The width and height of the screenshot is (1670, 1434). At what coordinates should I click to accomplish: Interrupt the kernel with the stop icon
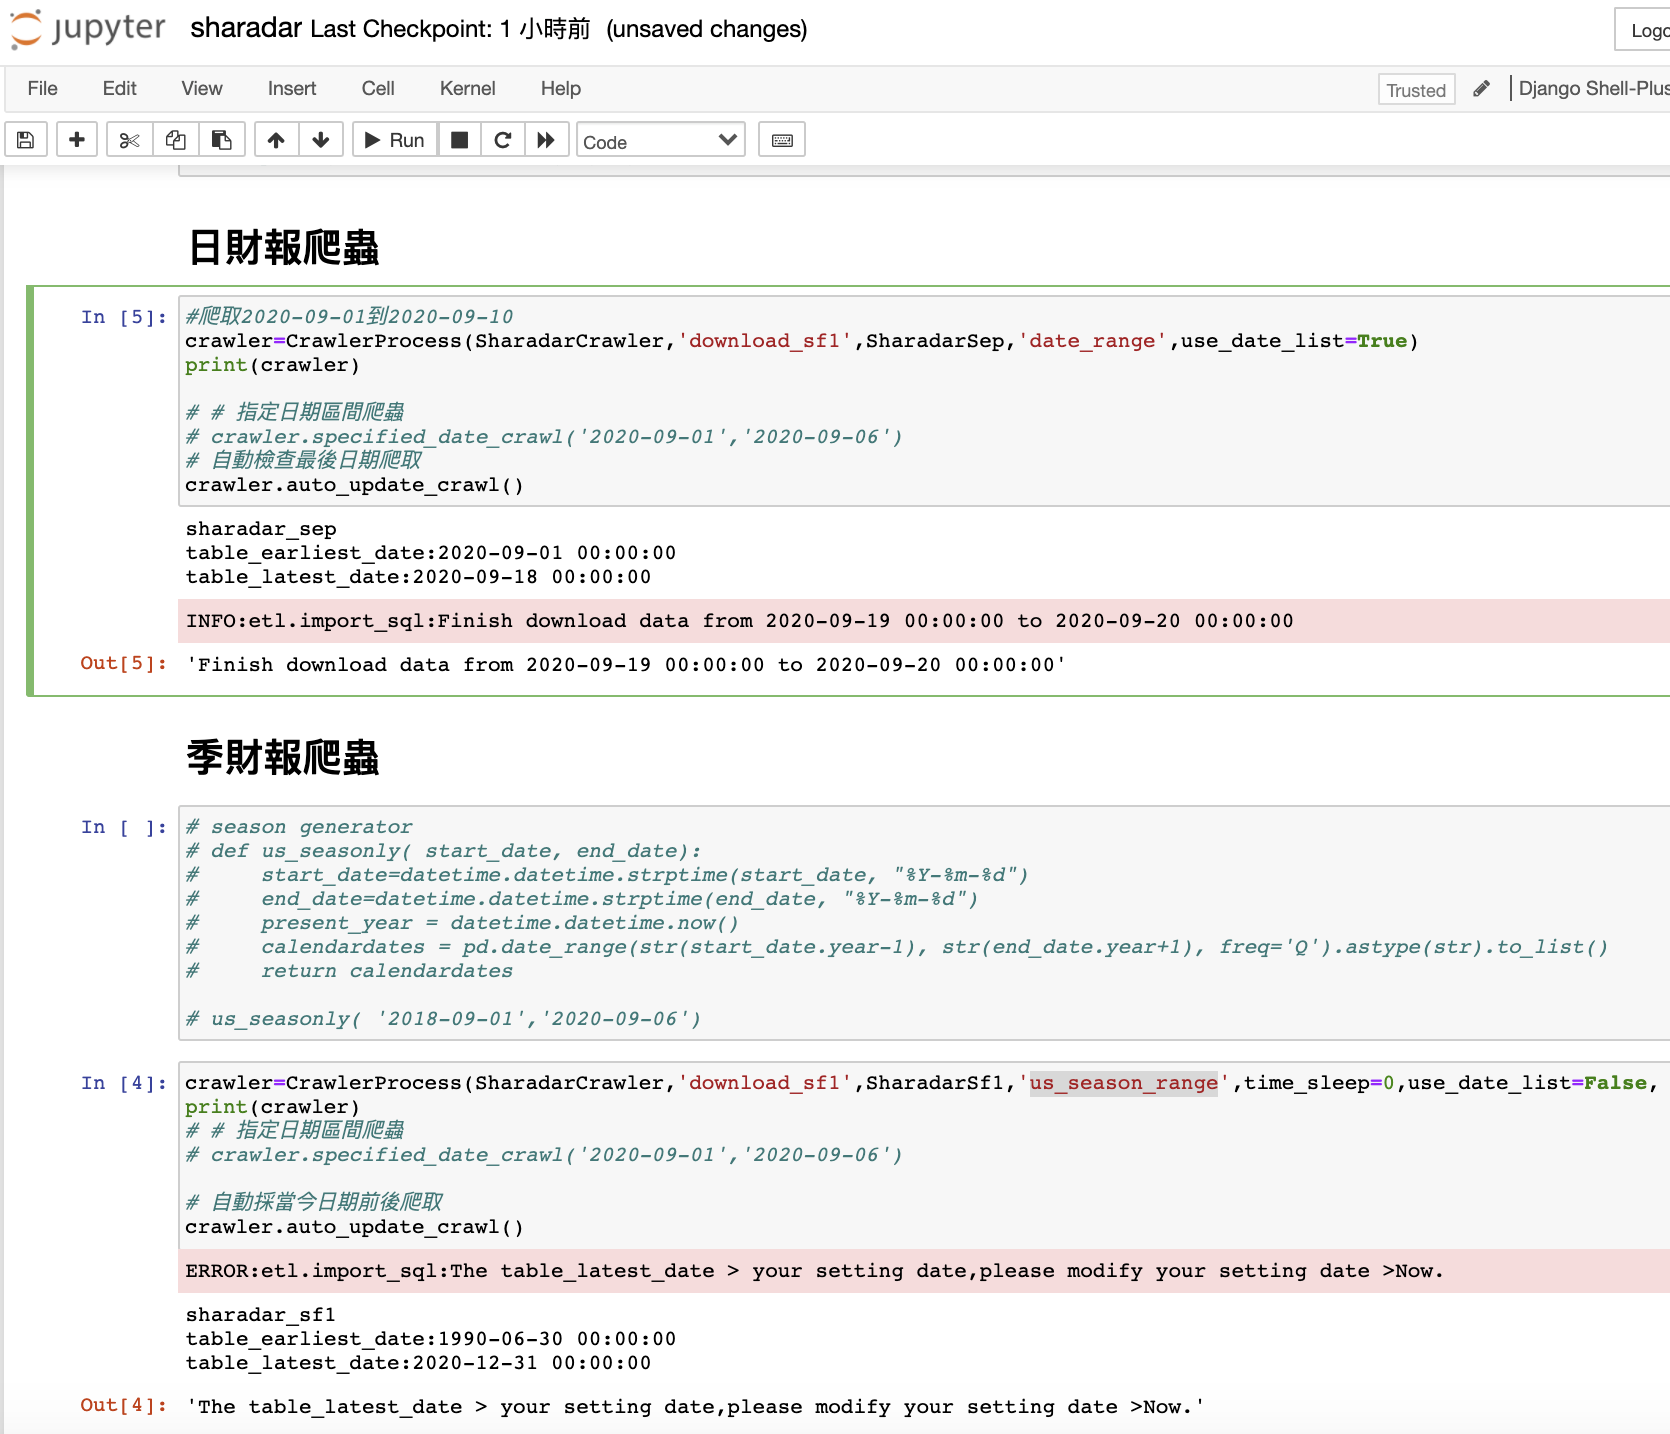click(x=459, y=139)
